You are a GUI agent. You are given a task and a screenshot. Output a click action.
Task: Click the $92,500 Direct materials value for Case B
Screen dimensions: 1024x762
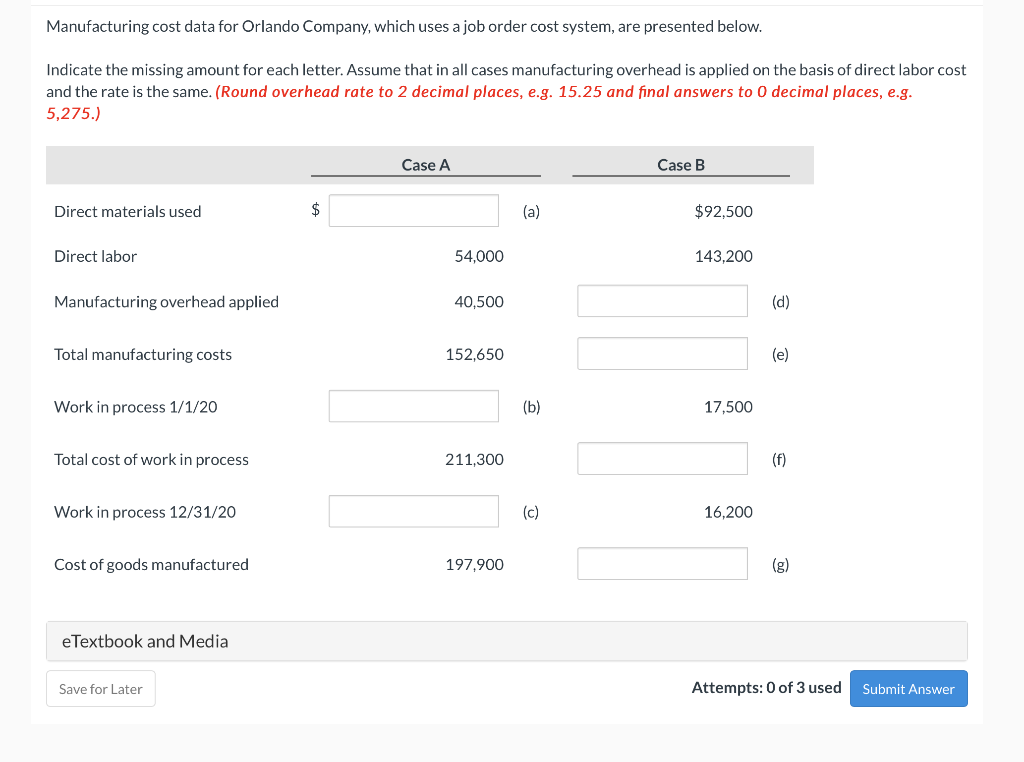723,211
